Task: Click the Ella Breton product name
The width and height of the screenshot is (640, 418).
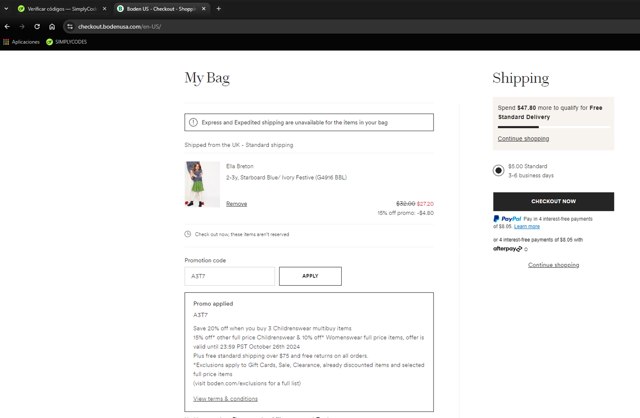Action: pos(240,166)
